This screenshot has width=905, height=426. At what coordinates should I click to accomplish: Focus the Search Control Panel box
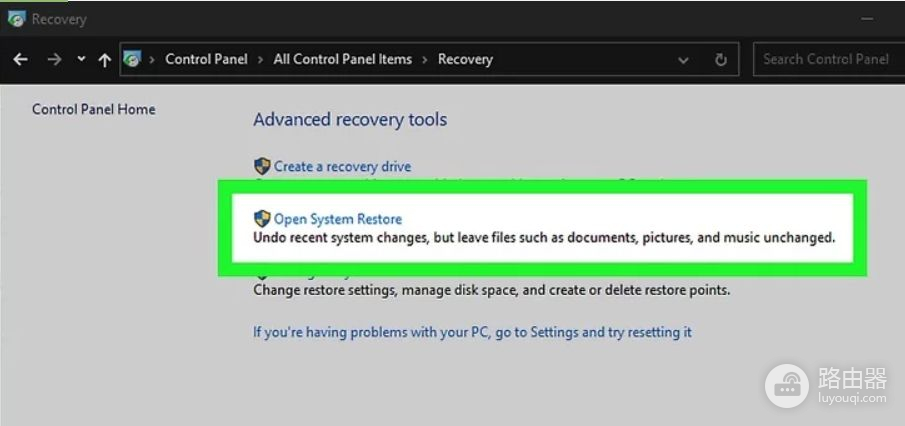(825, 59)
